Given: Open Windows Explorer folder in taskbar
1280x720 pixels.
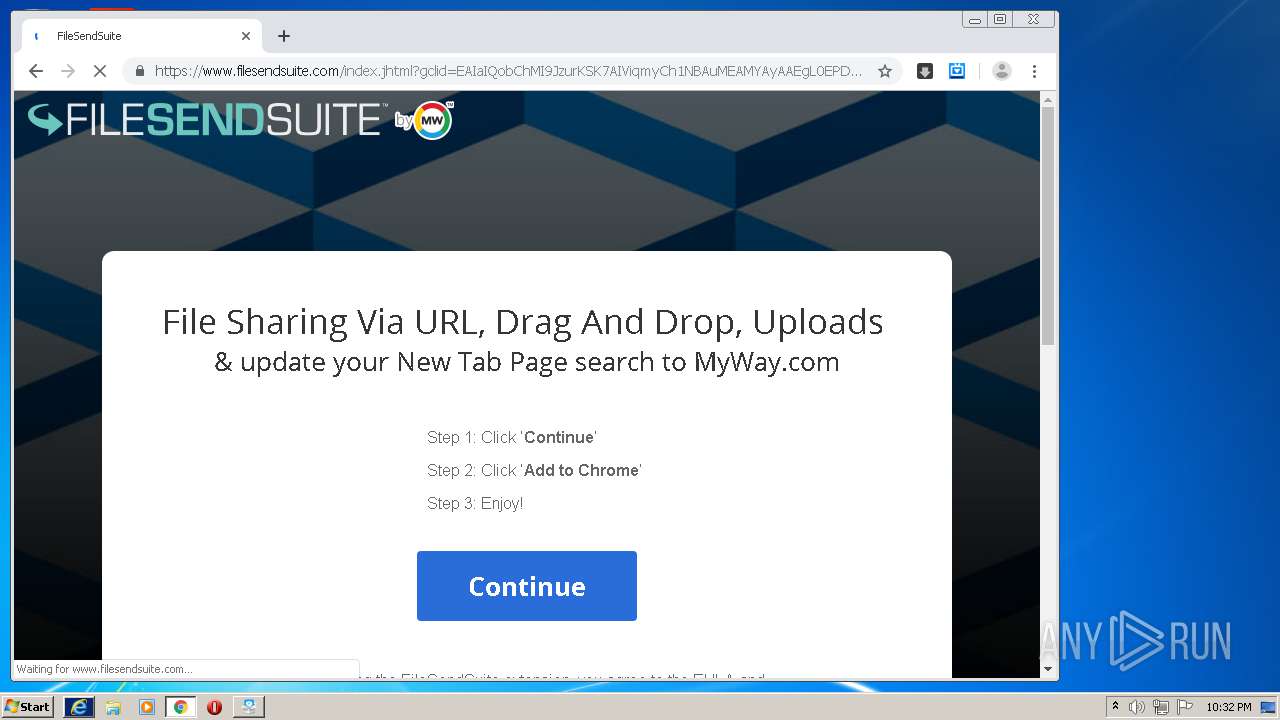Looking at the screenshot, I should [113, 706].
